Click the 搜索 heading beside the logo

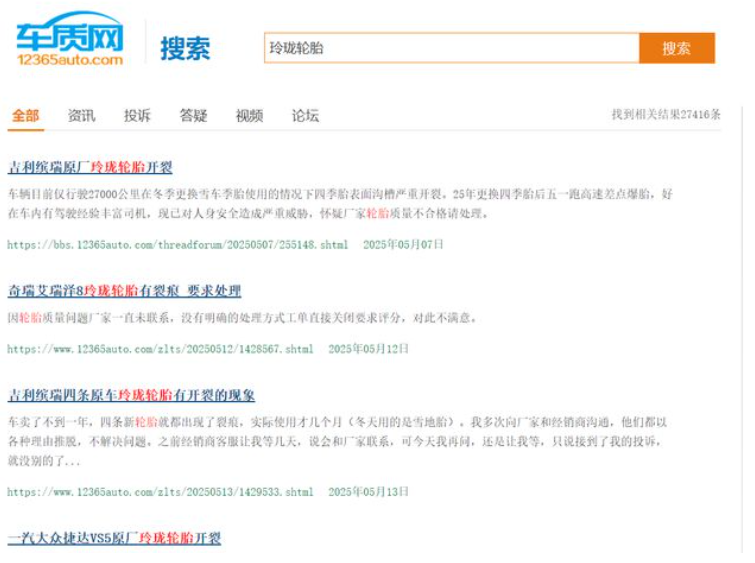click(185, 48)
